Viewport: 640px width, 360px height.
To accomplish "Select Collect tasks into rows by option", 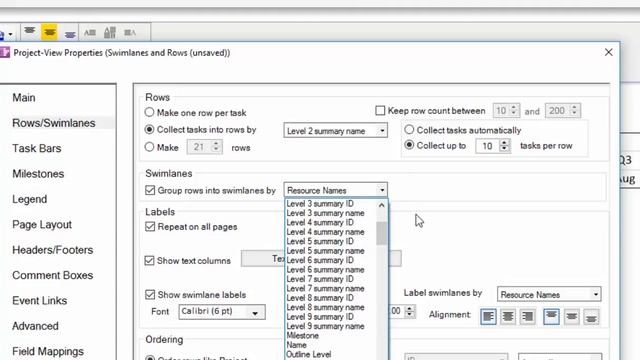I will tap(149, 129).
